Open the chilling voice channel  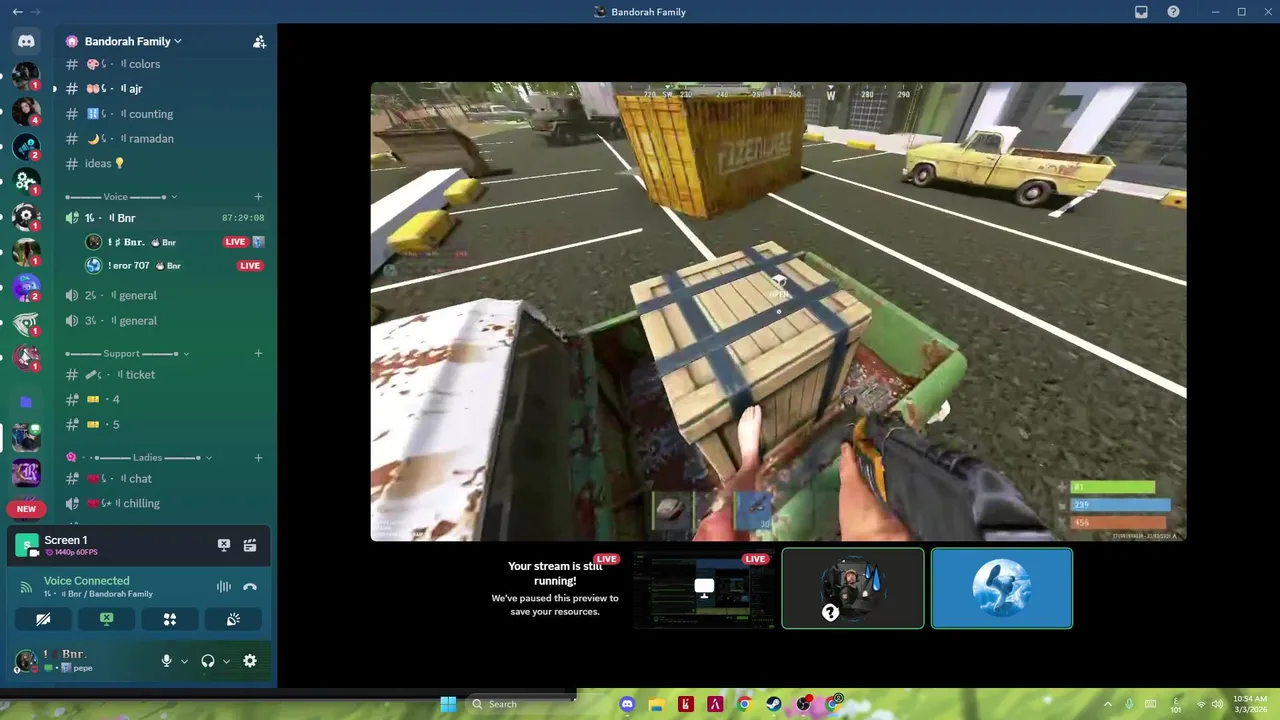pyautogui.click(x=165, y=504)
